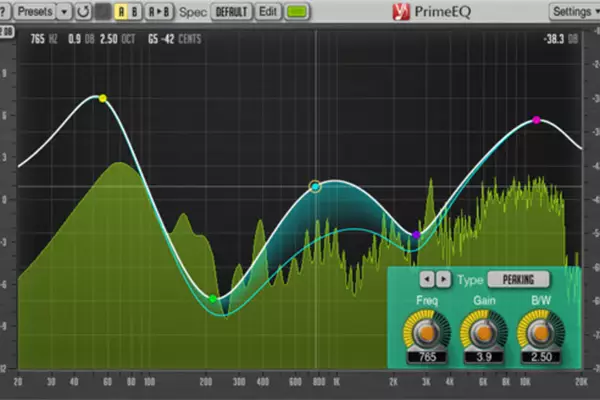Select the A comparison state
Viewport: 600px width, 400px height.
[x=121, y=12]
